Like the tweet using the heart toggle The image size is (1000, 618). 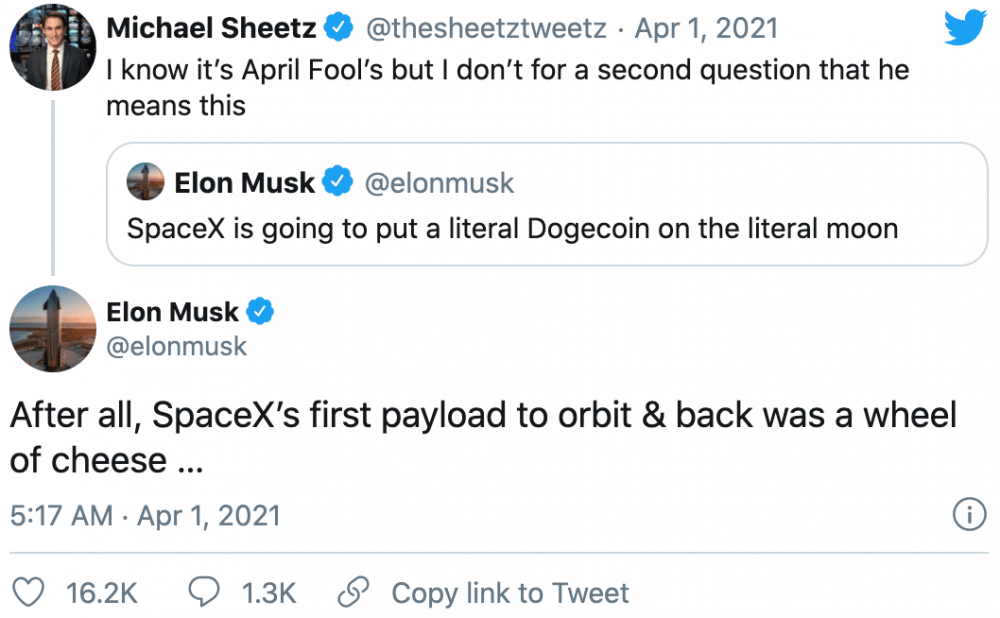[29, 592]
